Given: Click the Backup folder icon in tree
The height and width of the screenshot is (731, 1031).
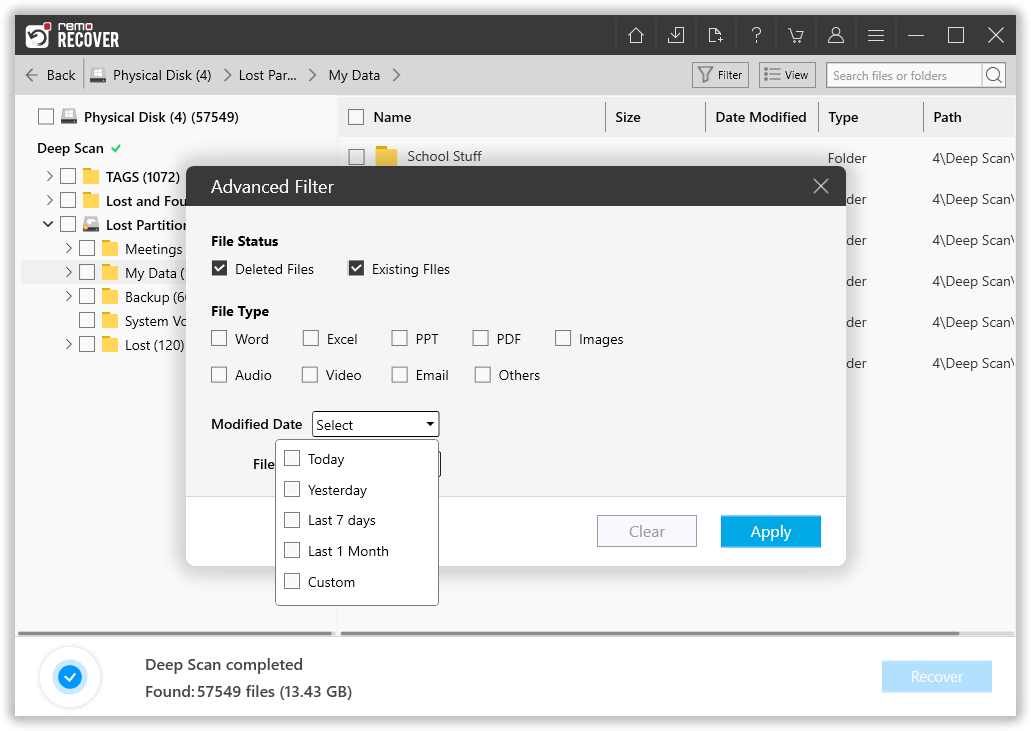Looking at the screenshot, I should pos(110,296).
